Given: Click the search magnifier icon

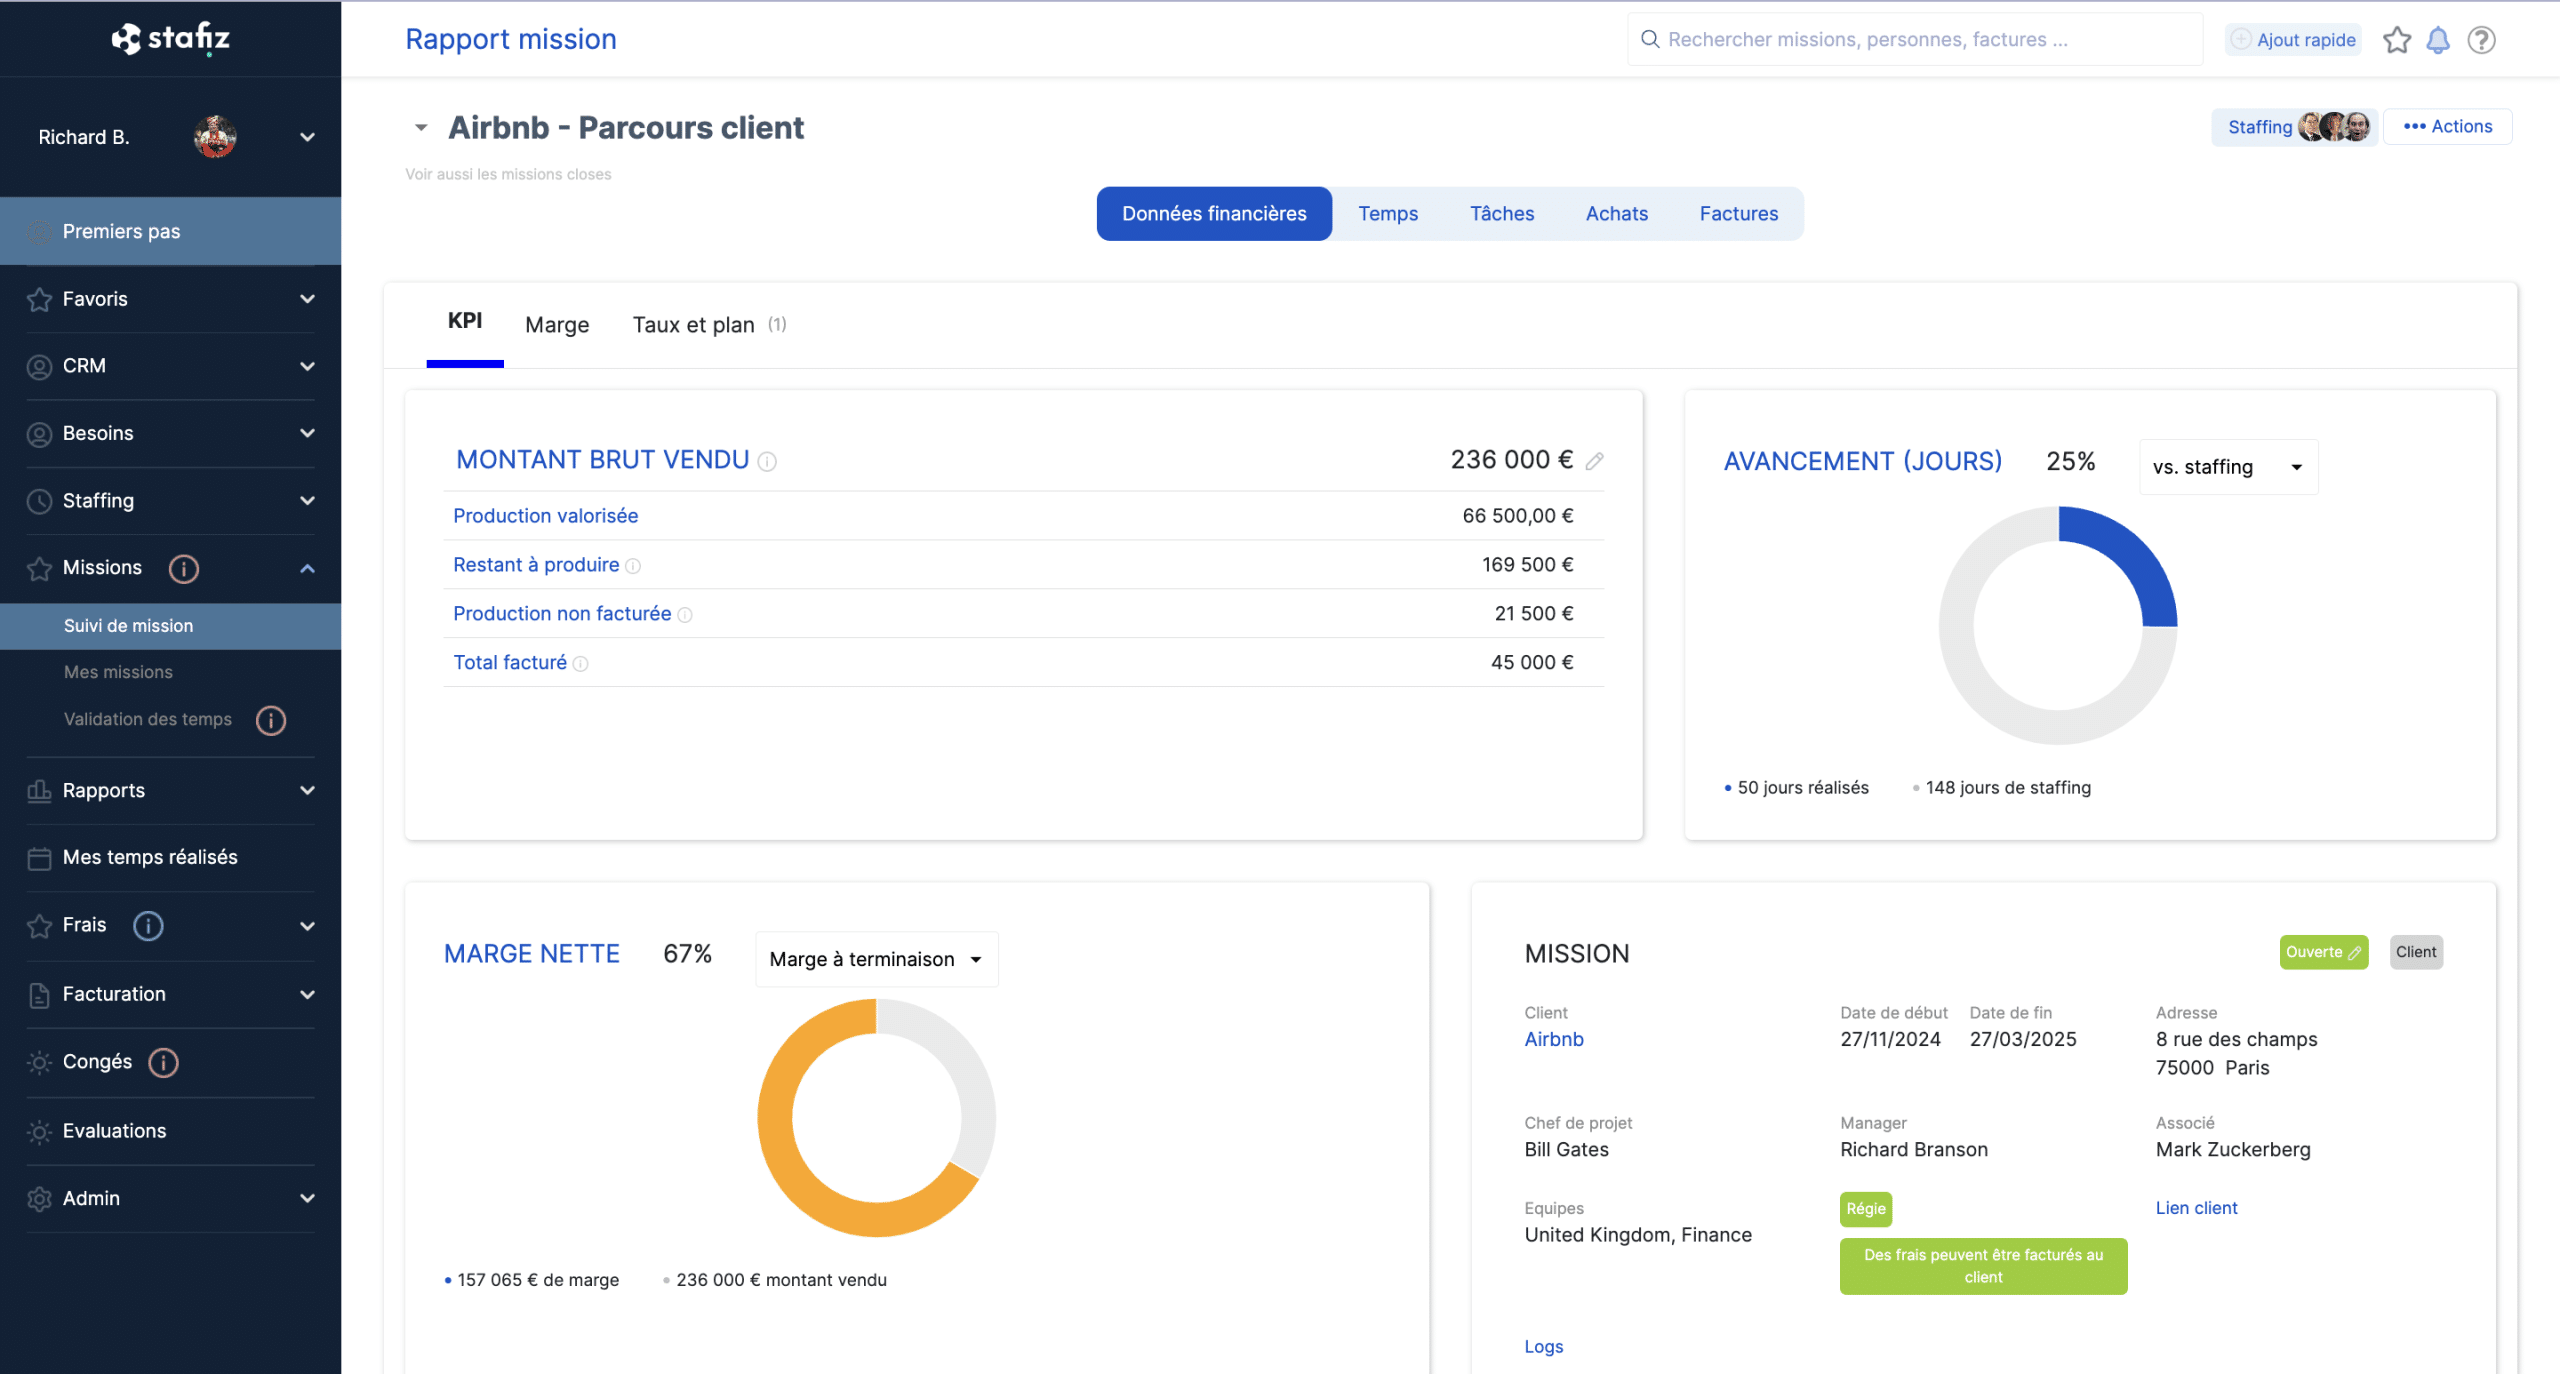Looking at the screenshot, I should (1650, 39).
